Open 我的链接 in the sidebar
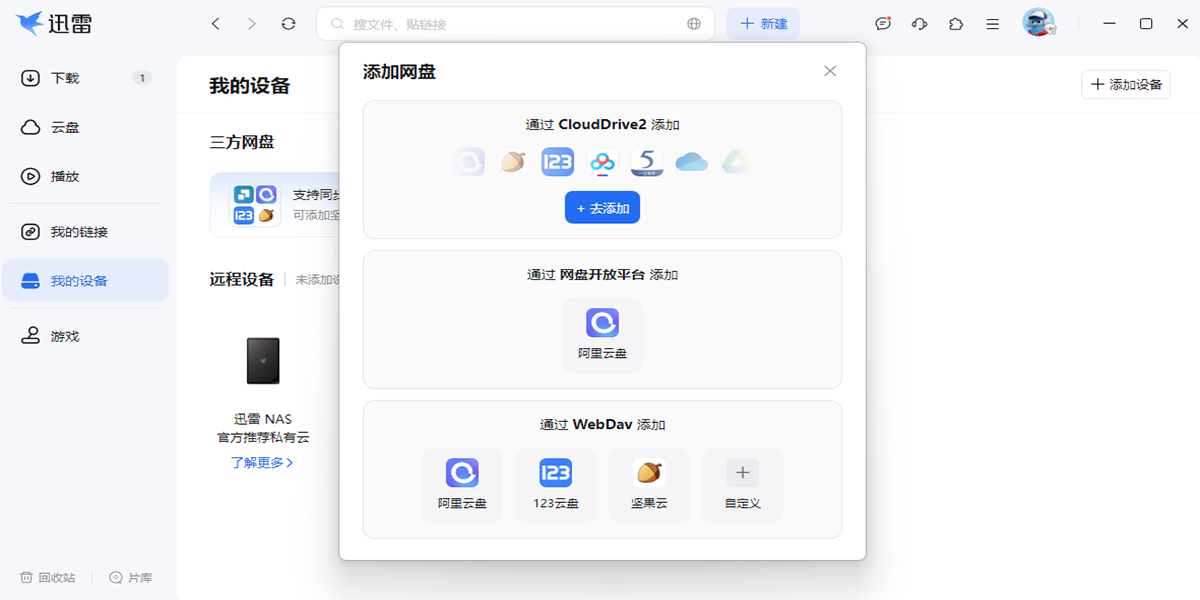Image resolution: width=1200 pixels, height=600 pixels. click(85, 232)
